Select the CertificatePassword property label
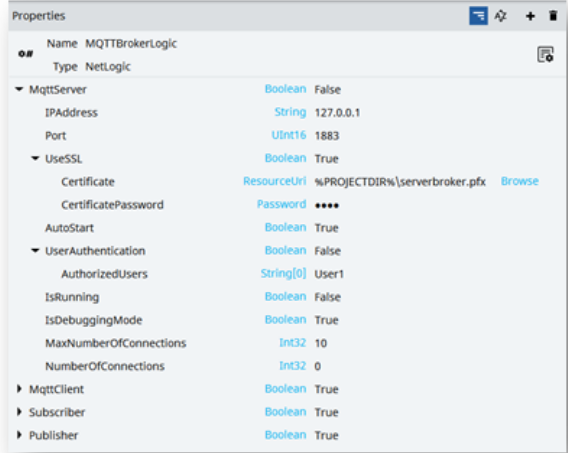This screenshot has height=453, width=568. (112, 205)
